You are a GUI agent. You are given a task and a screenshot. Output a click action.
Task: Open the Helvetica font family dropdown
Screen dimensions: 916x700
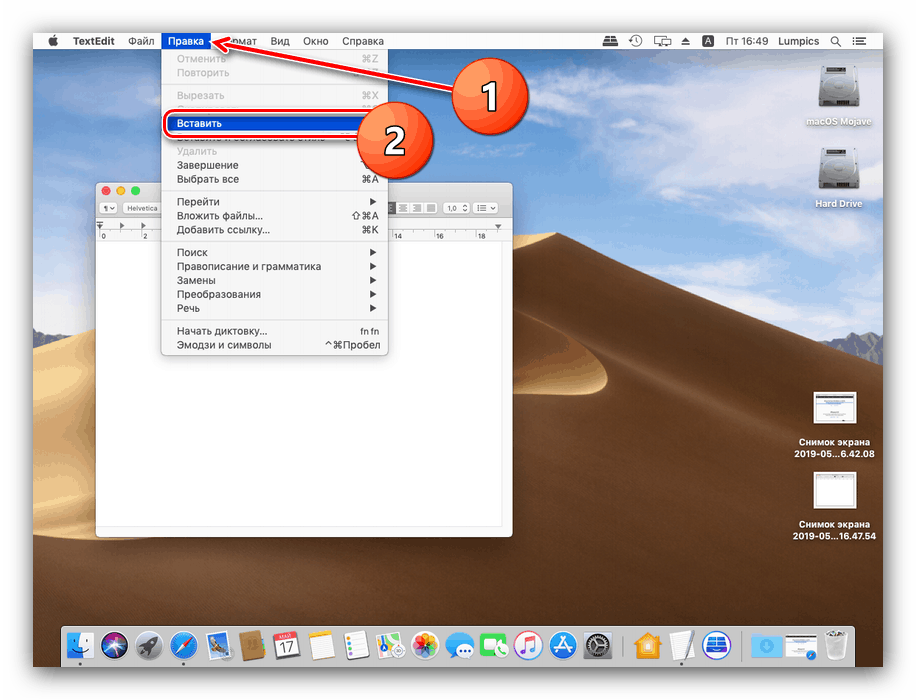(x=142, y=208)
